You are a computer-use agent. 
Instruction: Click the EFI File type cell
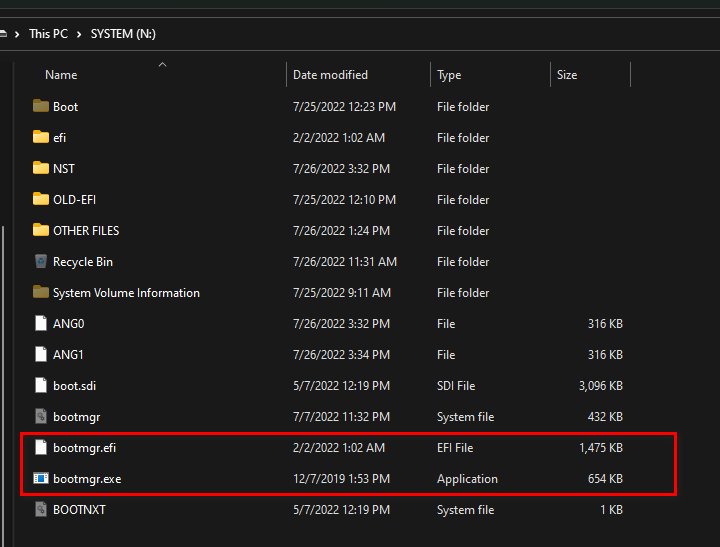455,448
